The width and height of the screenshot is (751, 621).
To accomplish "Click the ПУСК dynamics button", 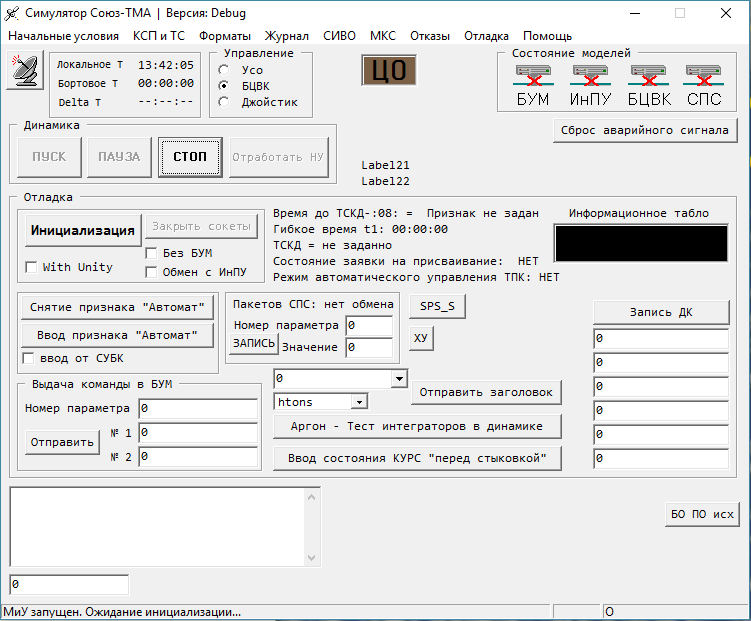I will (x=49, y=157).
